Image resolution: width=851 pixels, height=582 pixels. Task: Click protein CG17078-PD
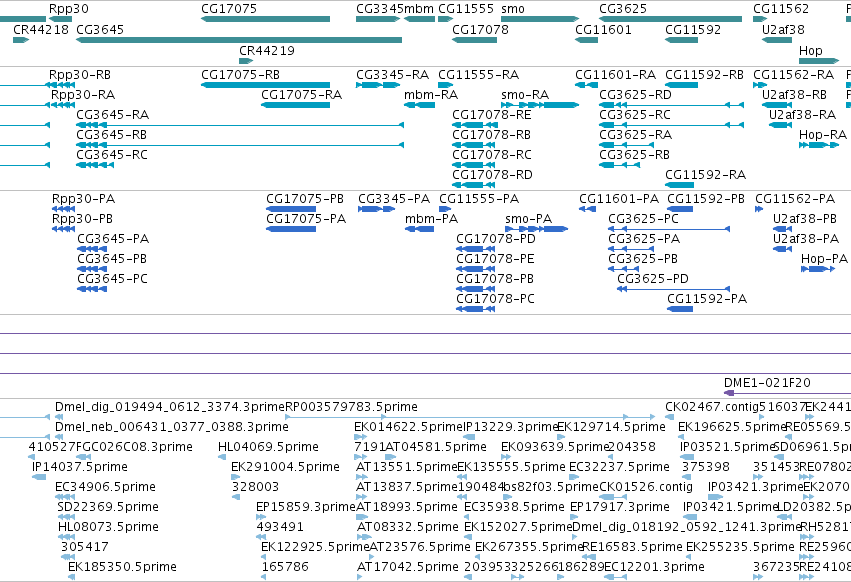point(475,249)
